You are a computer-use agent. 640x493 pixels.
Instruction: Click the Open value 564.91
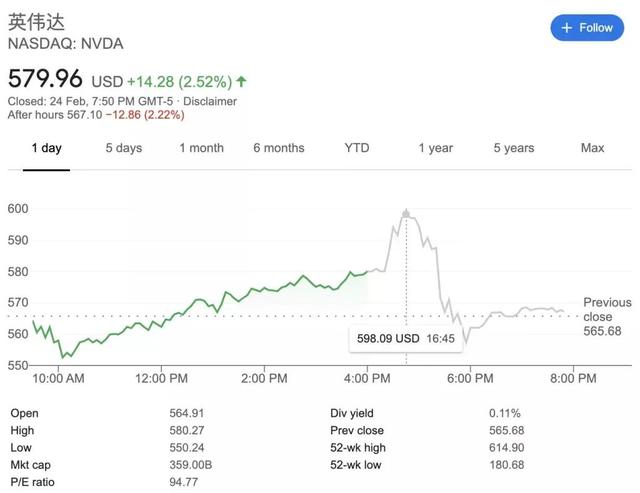(x=187, y=413)
